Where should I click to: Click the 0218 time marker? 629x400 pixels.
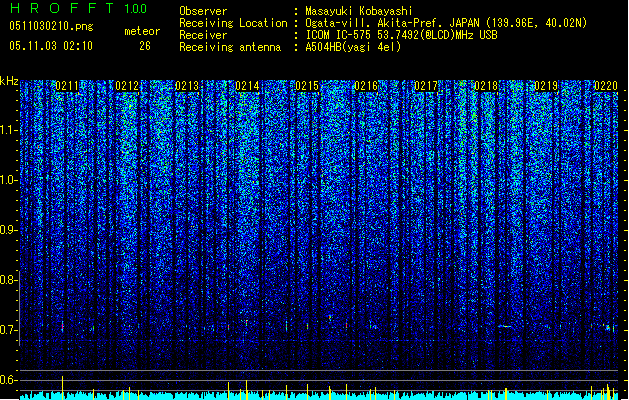486,86
